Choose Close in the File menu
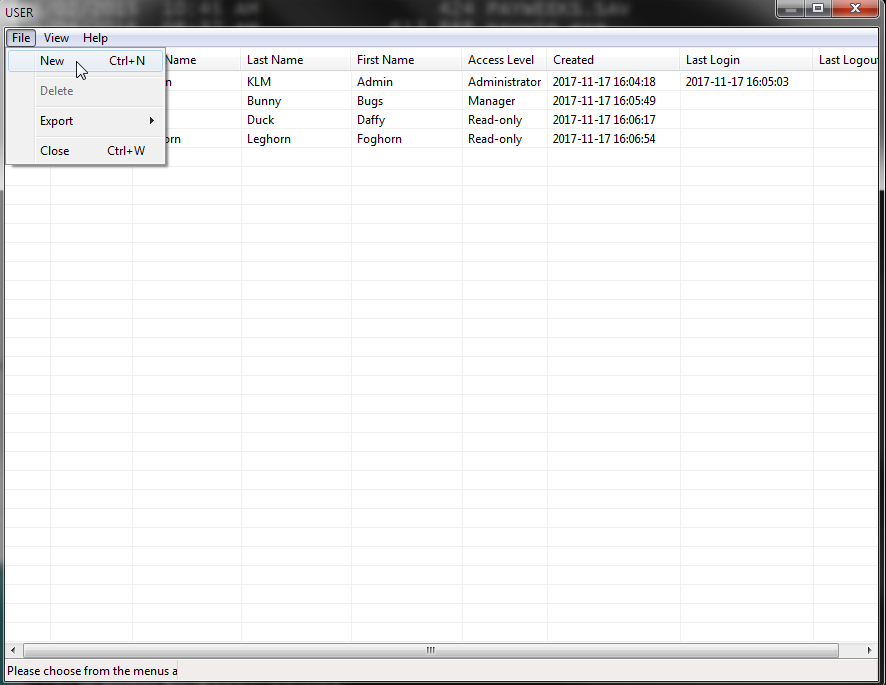The width and height of the screenshot is (886, 685). tap(86, 151)
